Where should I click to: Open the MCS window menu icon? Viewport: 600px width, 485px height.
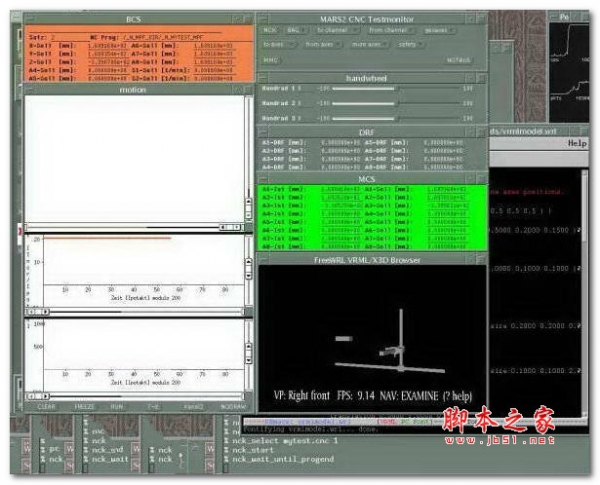263,179
